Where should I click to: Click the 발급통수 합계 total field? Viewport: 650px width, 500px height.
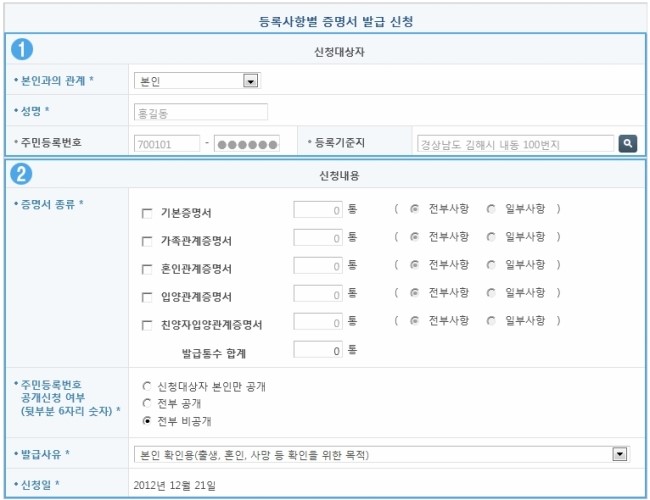coord(318,350)
